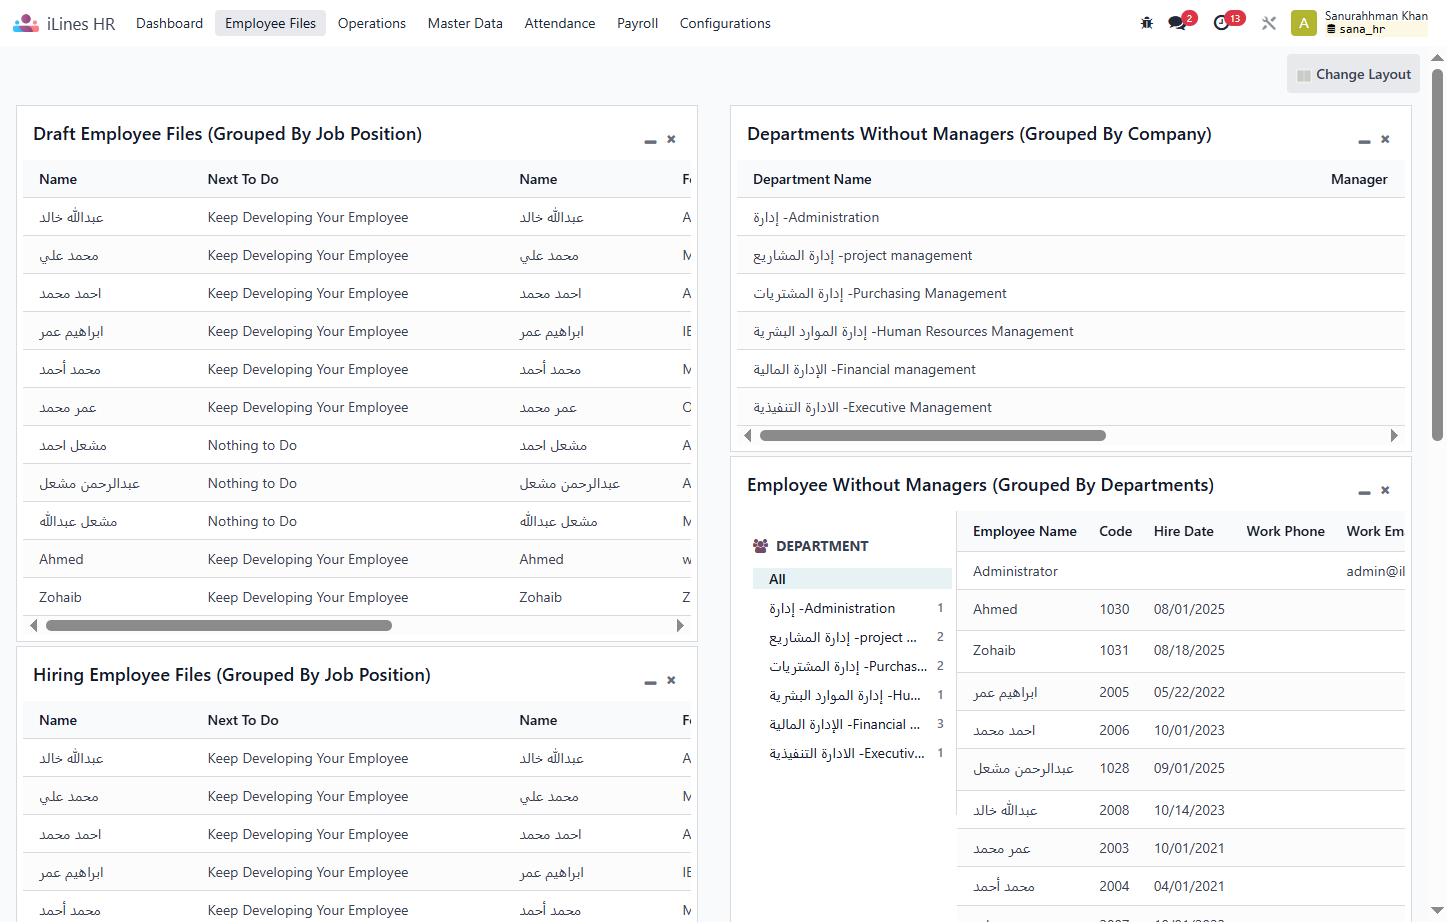Click hire date 08/18/2025
This screenshot has width=1447, height=922.
(1189, 650)
